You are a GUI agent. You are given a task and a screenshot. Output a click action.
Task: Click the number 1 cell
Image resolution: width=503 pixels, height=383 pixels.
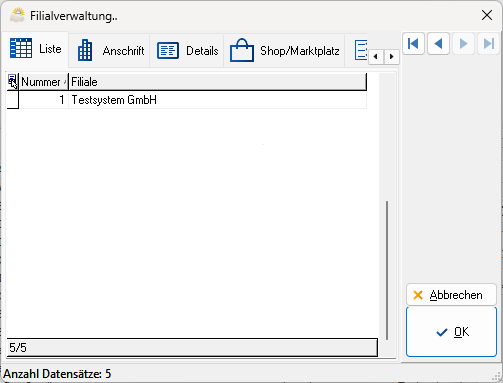tap(44, 100)
